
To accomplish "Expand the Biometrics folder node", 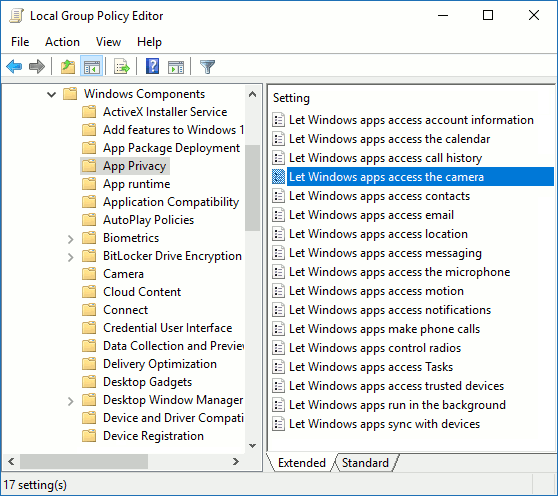I will pyautogui.click(x=70, y=239).
